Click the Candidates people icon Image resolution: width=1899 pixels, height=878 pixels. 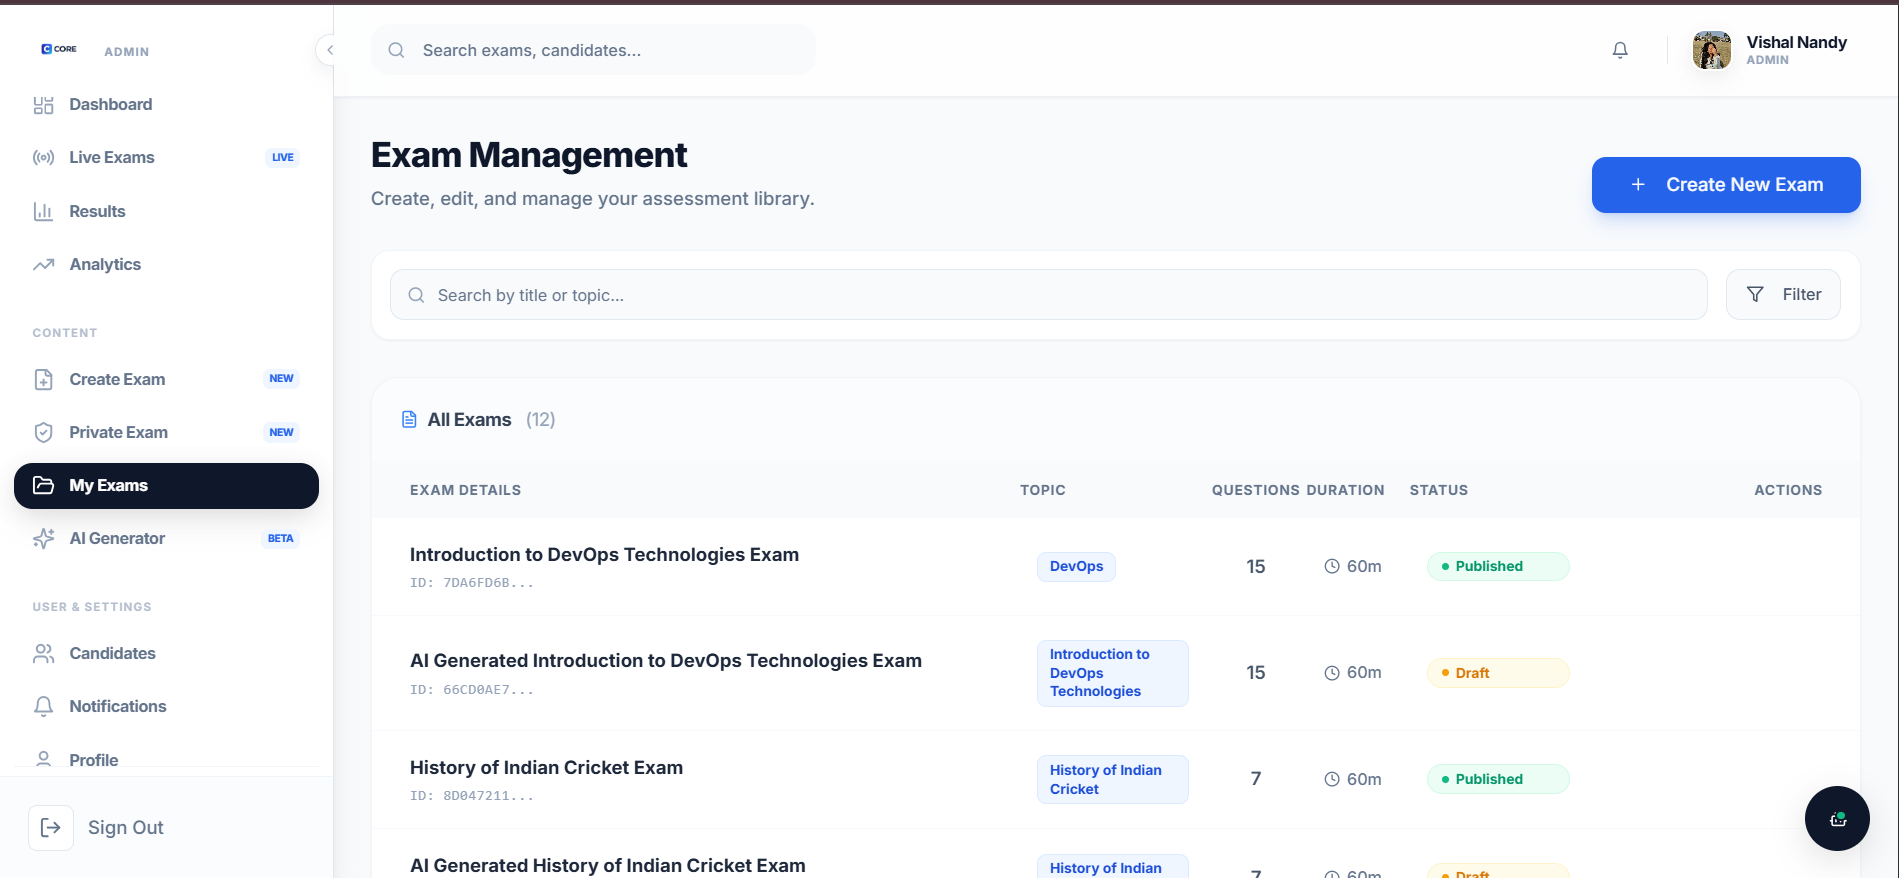(43, 653)
